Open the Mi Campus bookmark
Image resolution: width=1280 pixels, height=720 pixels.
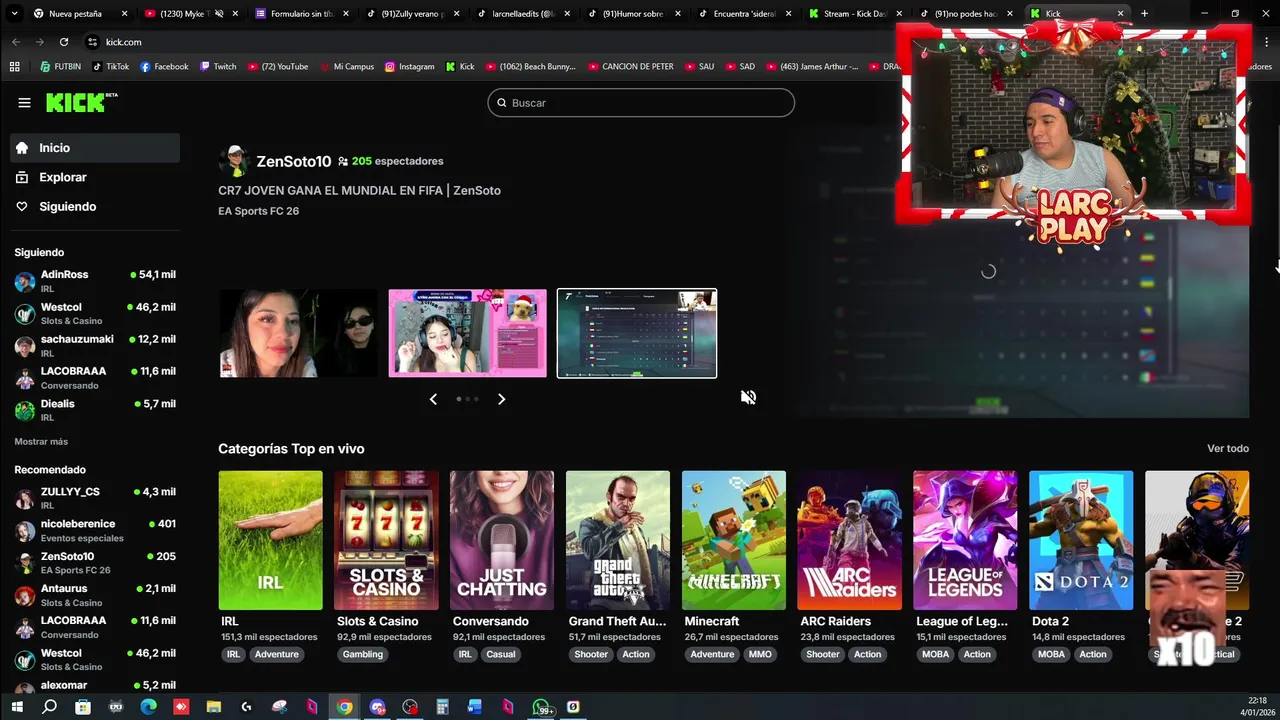click(347, 67)
